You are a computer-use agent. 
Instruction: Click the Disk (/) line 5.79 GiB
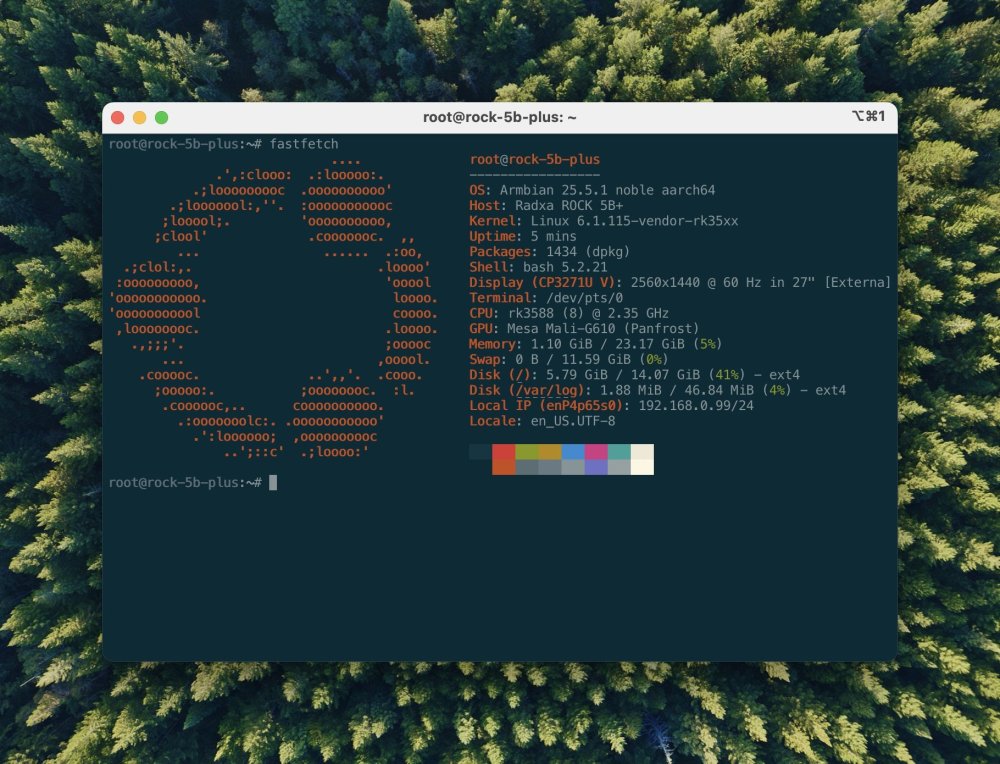635,374
